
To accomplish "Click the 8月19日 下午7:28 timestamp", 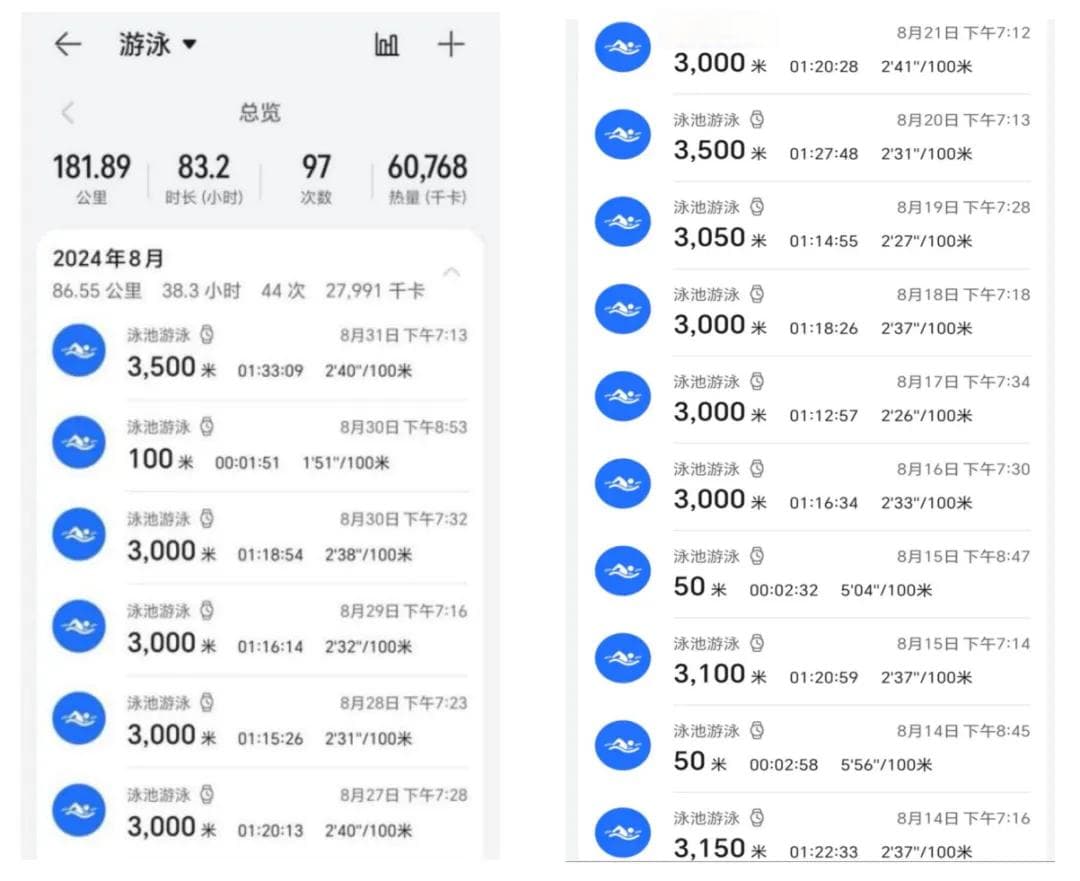I will [963, 207].
